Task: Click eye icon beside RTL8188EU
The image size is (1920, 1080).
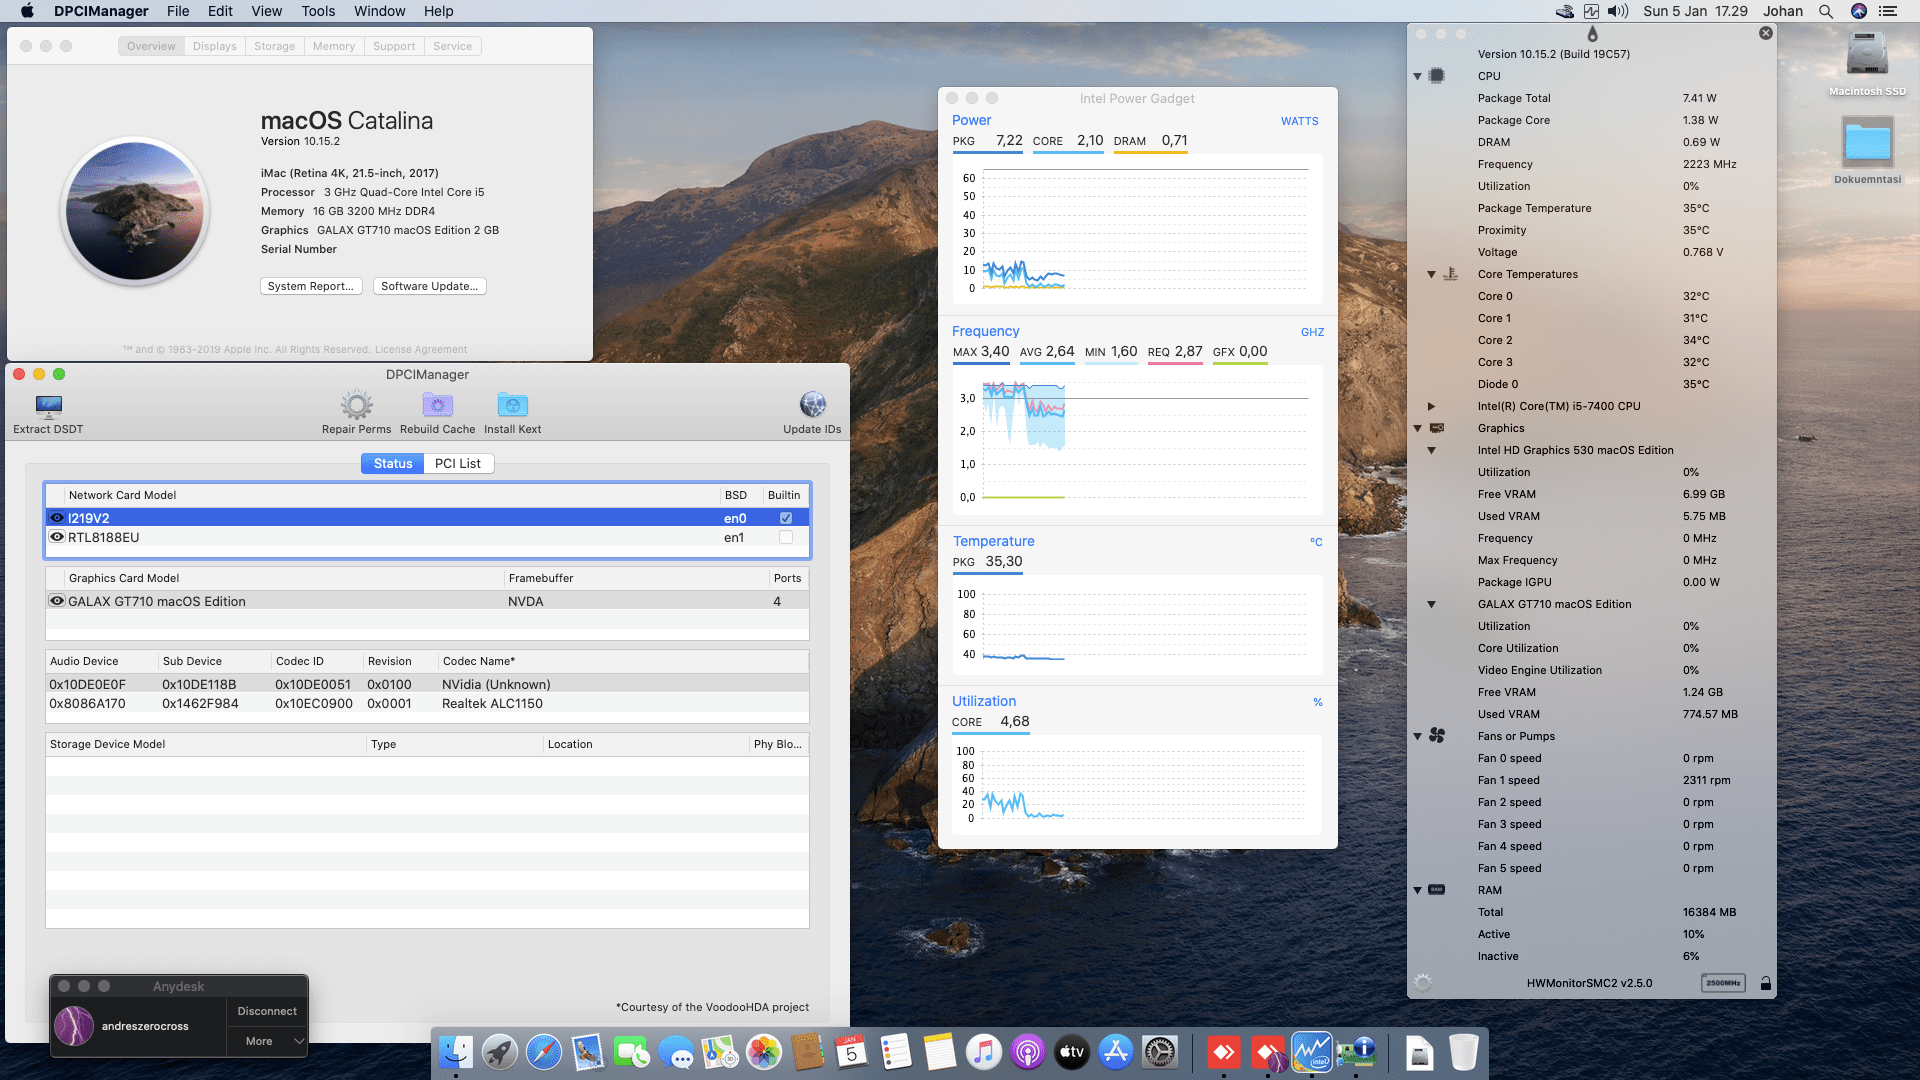Action: pyautogui.click(x=57, y=537)
